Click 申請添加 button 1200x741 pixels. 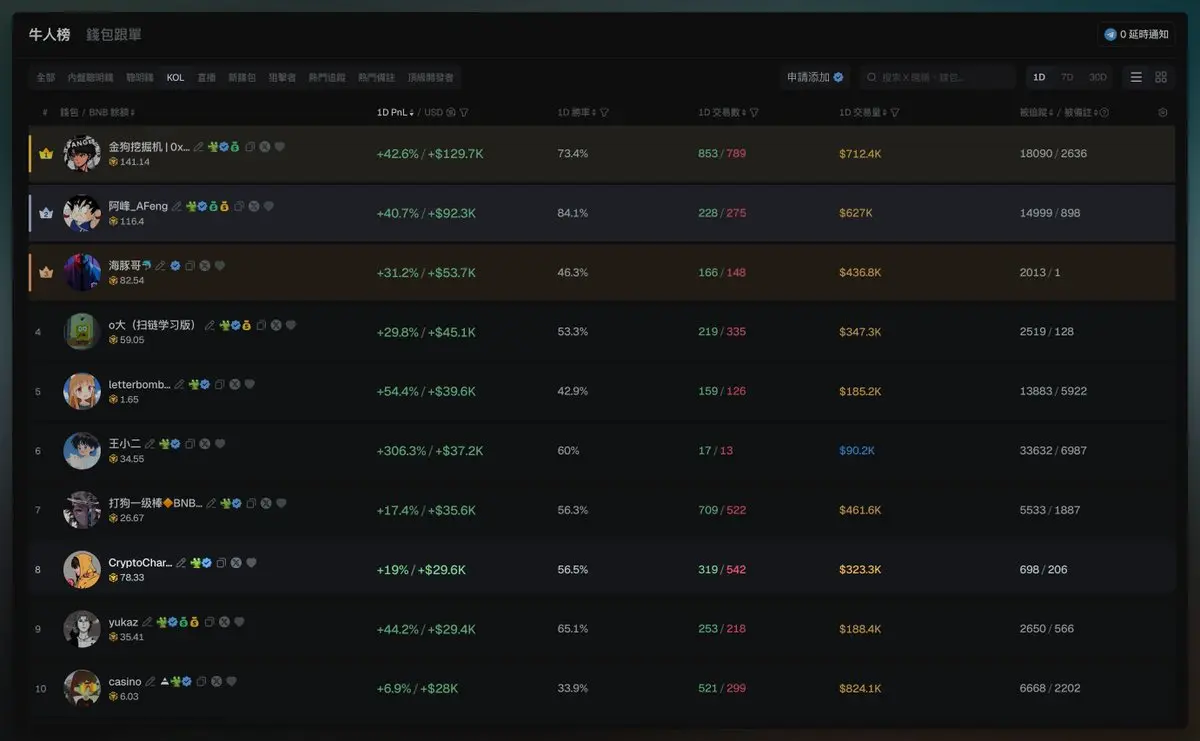tap(815, 77)
